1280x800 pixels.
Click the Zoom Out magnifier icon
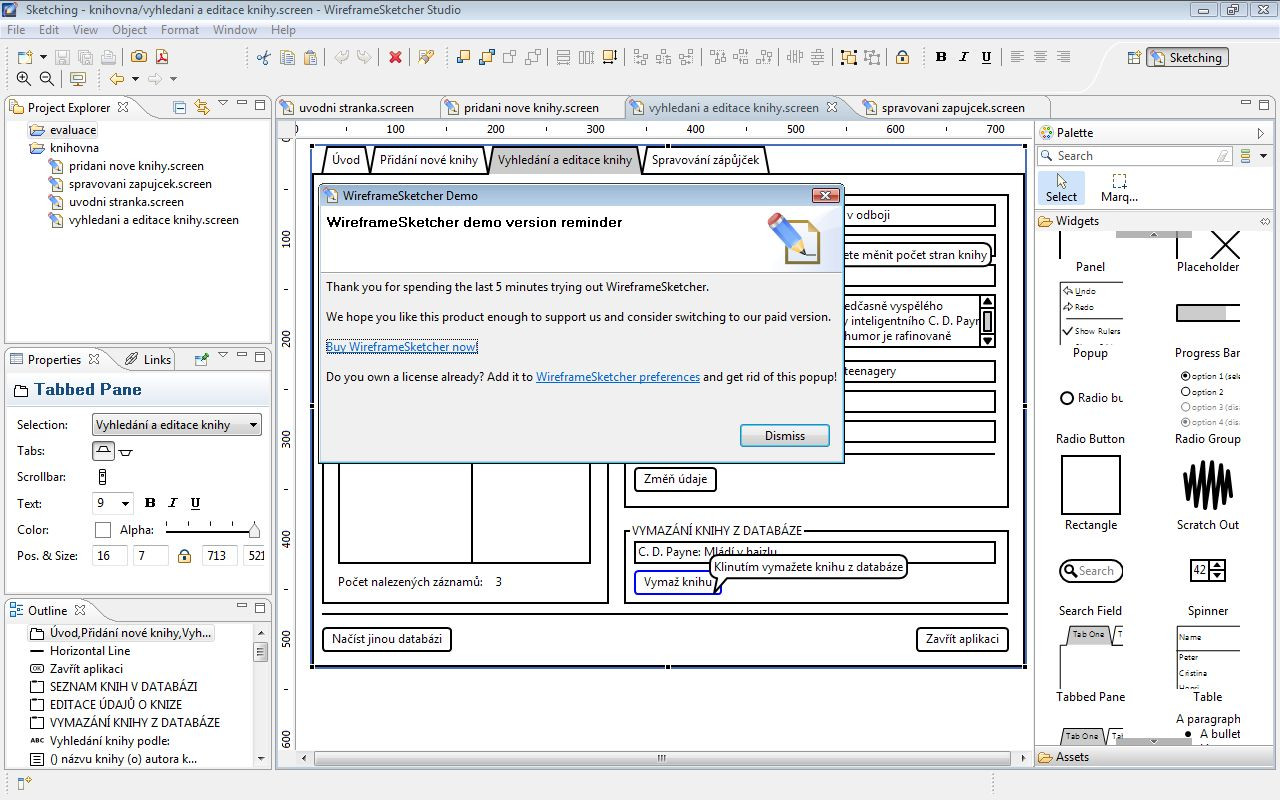click(x=47, y=79)
